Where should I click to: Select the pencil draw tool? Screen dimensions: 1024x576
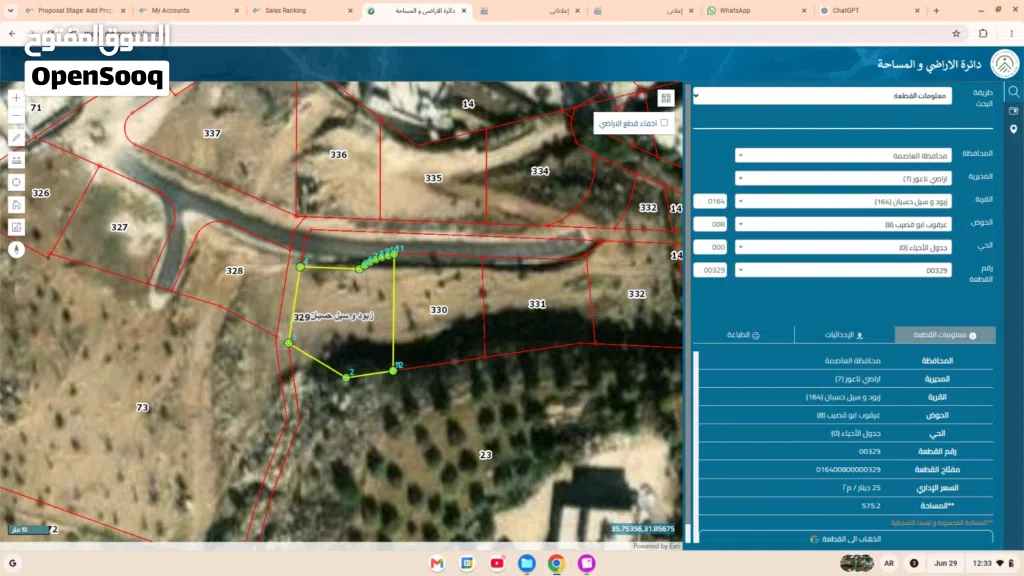(x=16, y=138)
